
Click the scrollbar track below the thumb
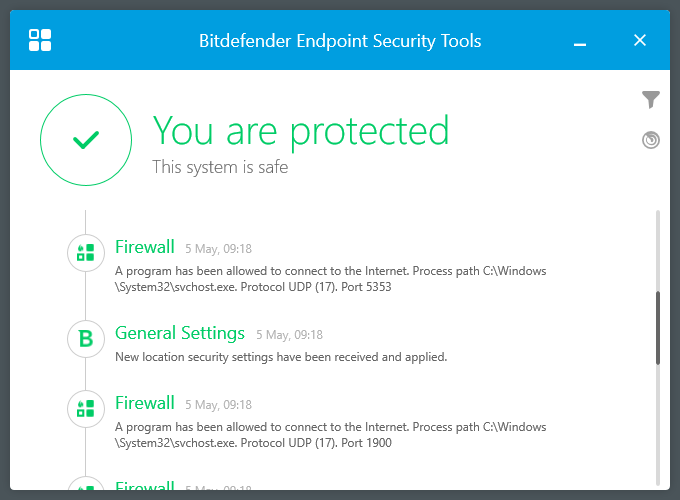pos(657,420)
